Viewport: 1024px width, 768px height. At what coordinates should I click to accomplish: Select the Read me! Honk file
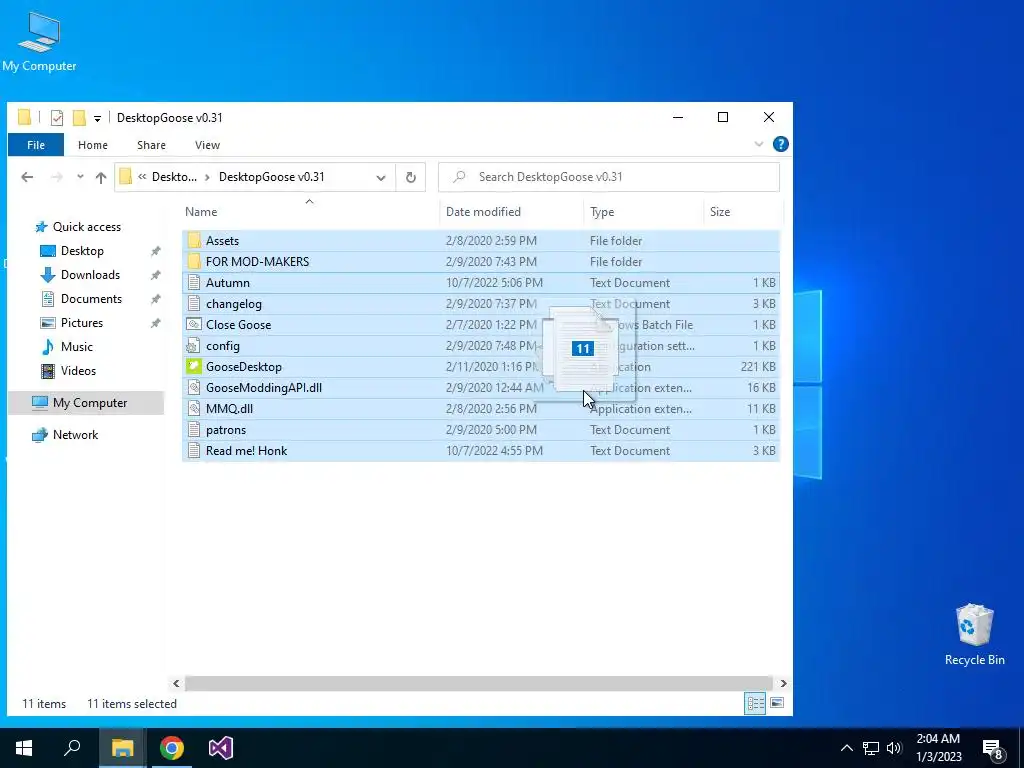point(481,451)
